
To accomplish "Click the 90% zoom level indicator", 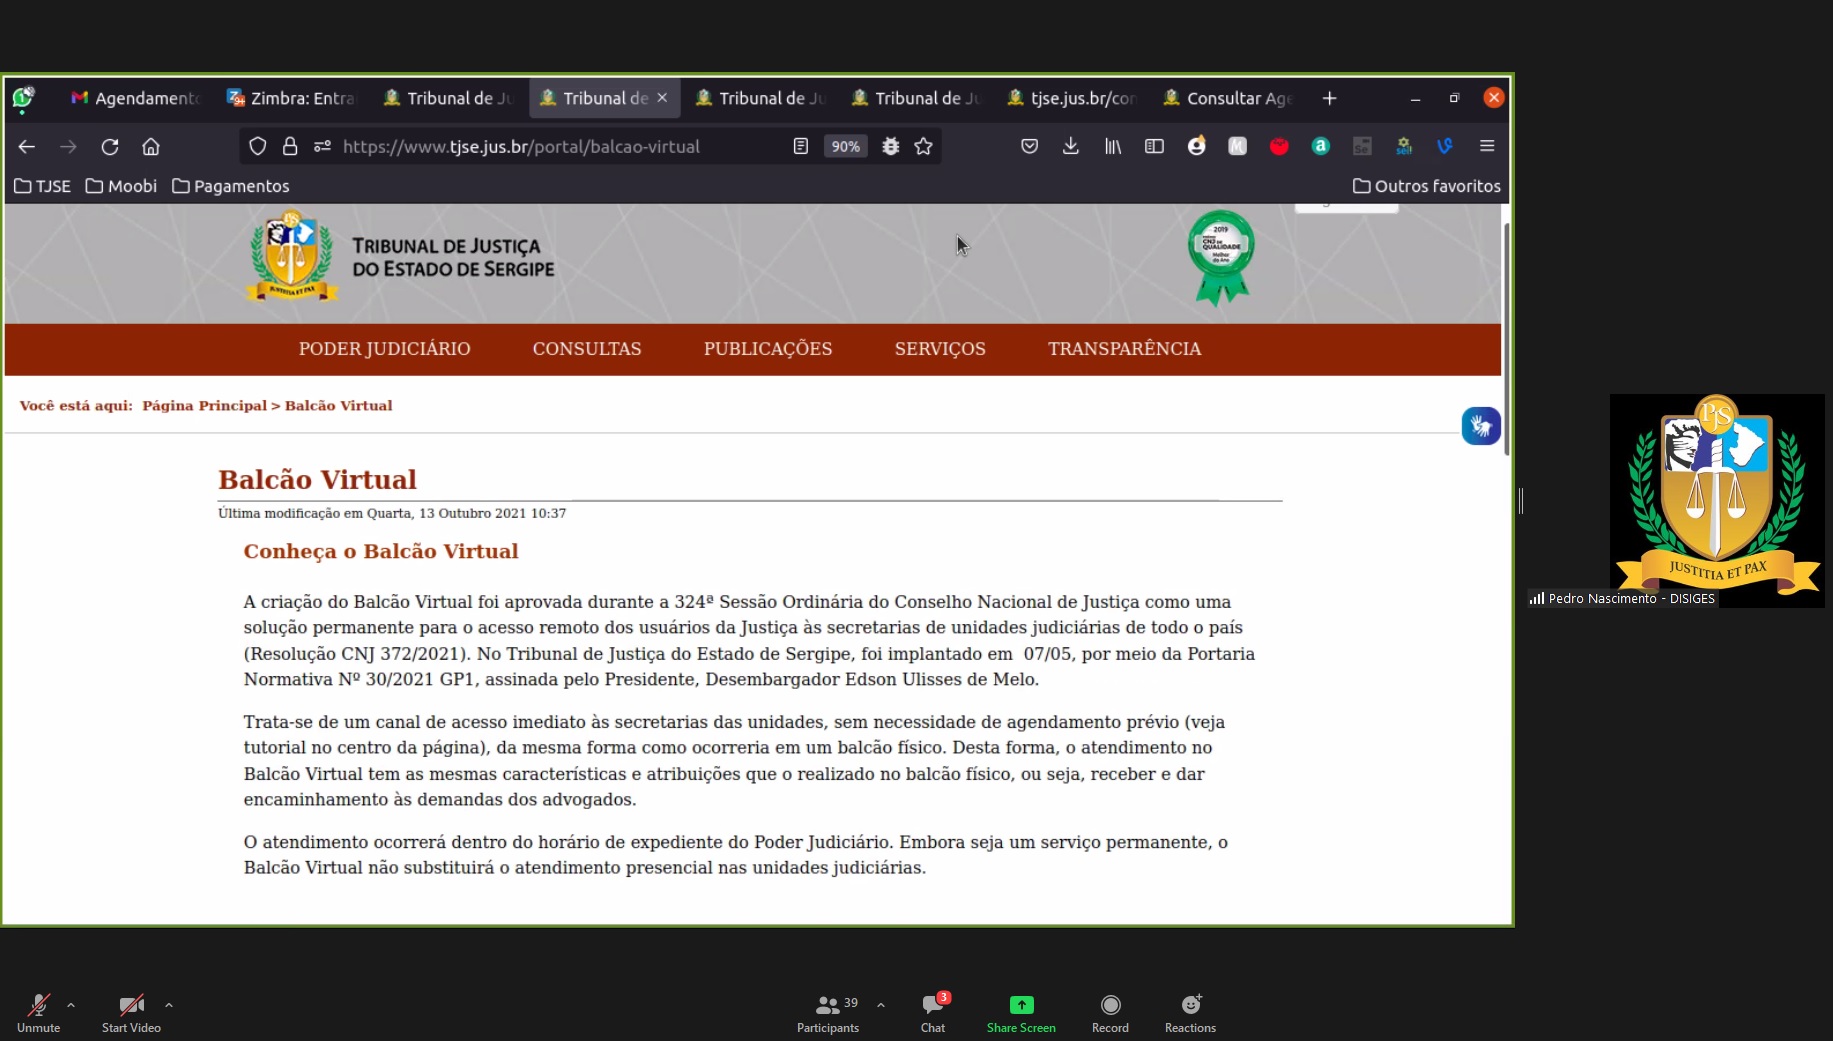I will (x=845, y=147).
